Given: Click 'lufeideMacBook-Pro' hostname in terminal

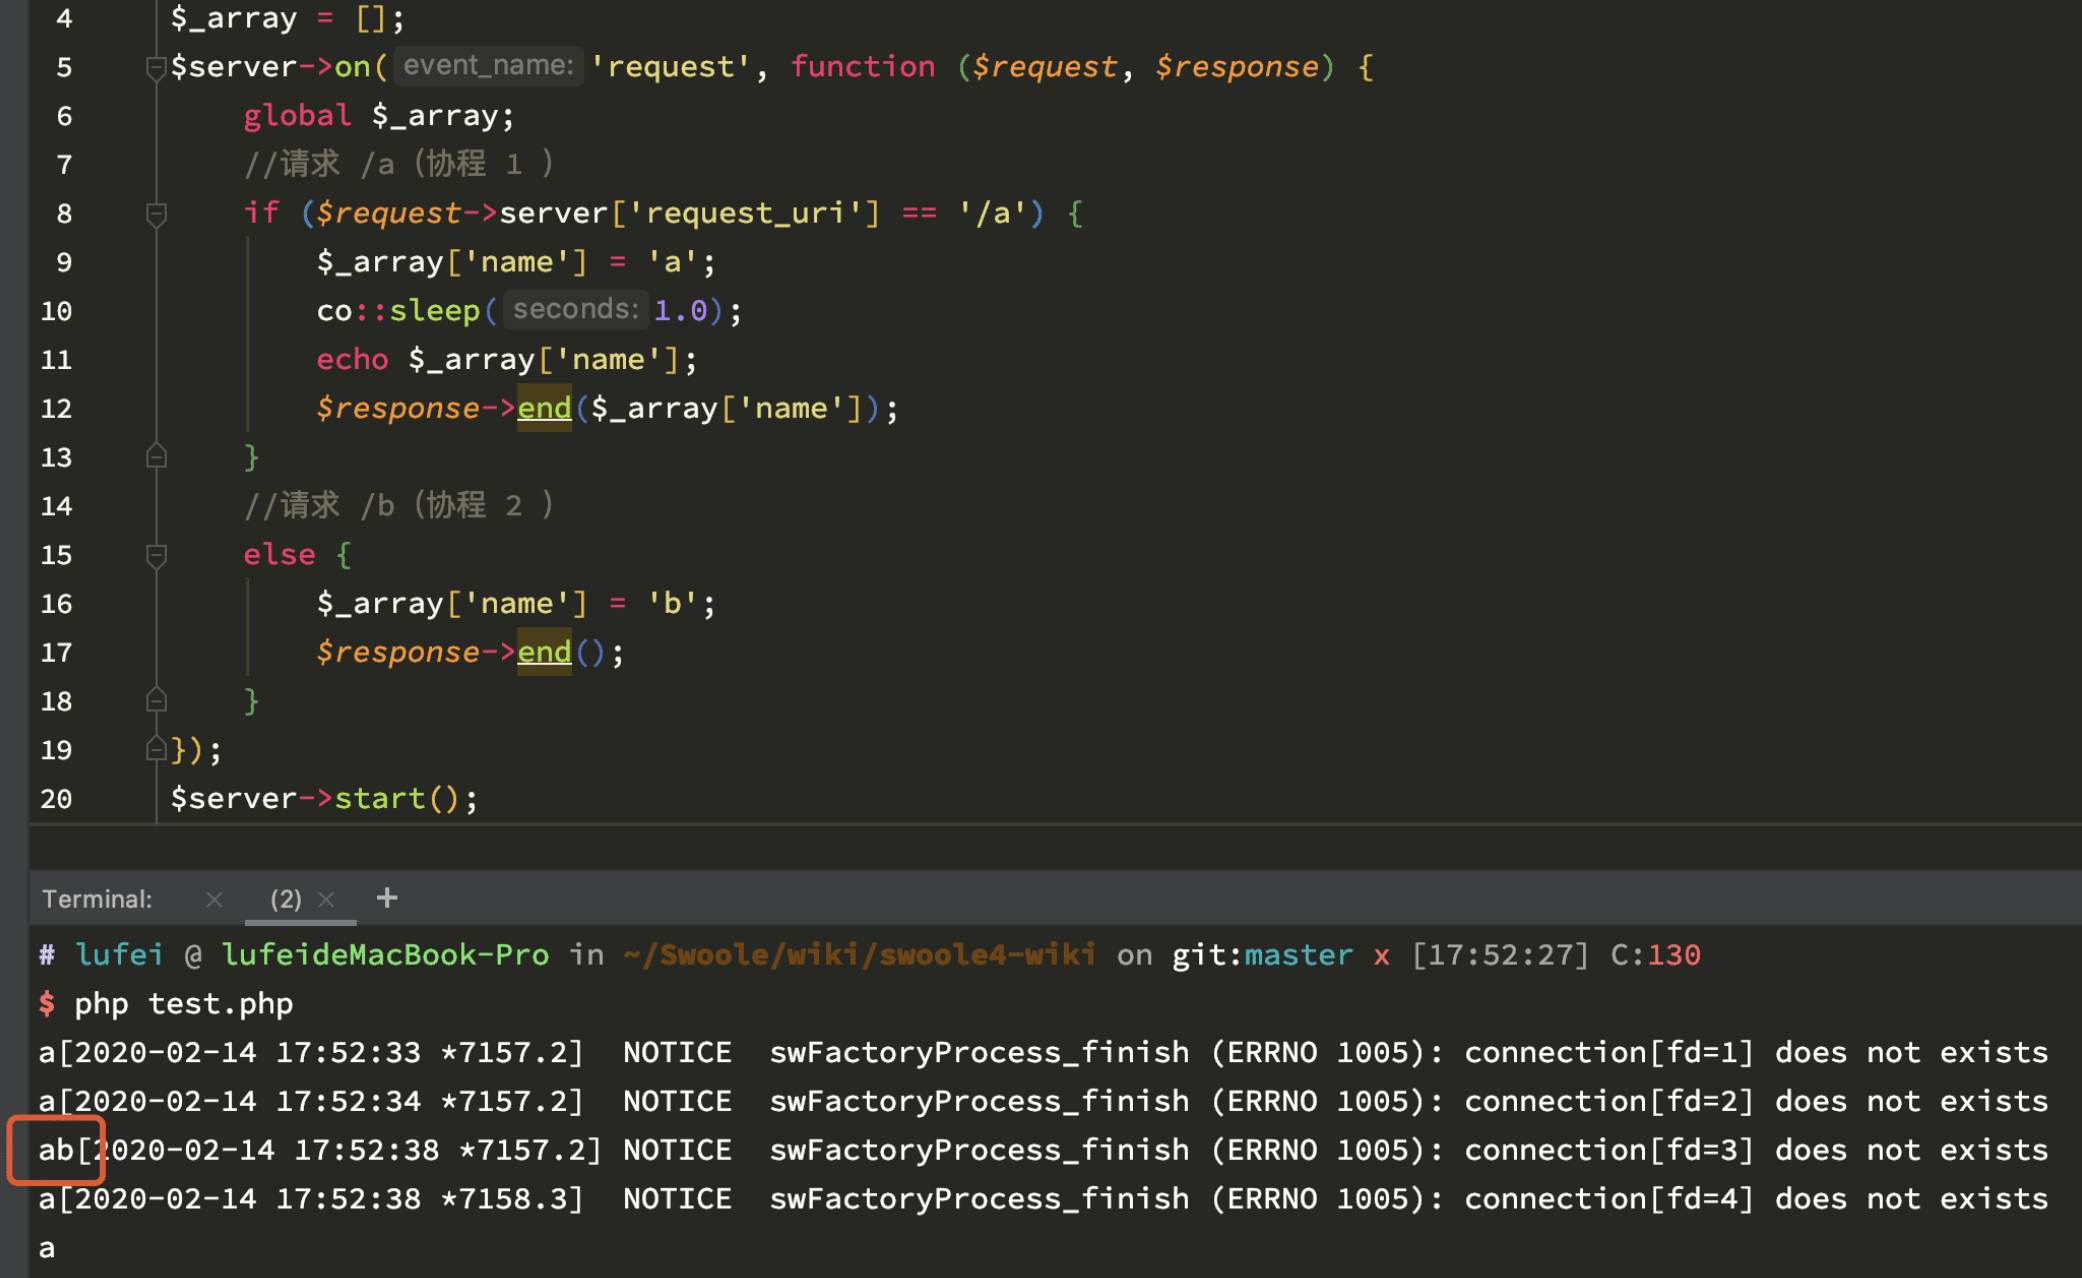Looking at the screenshot, I should [385, 955].
